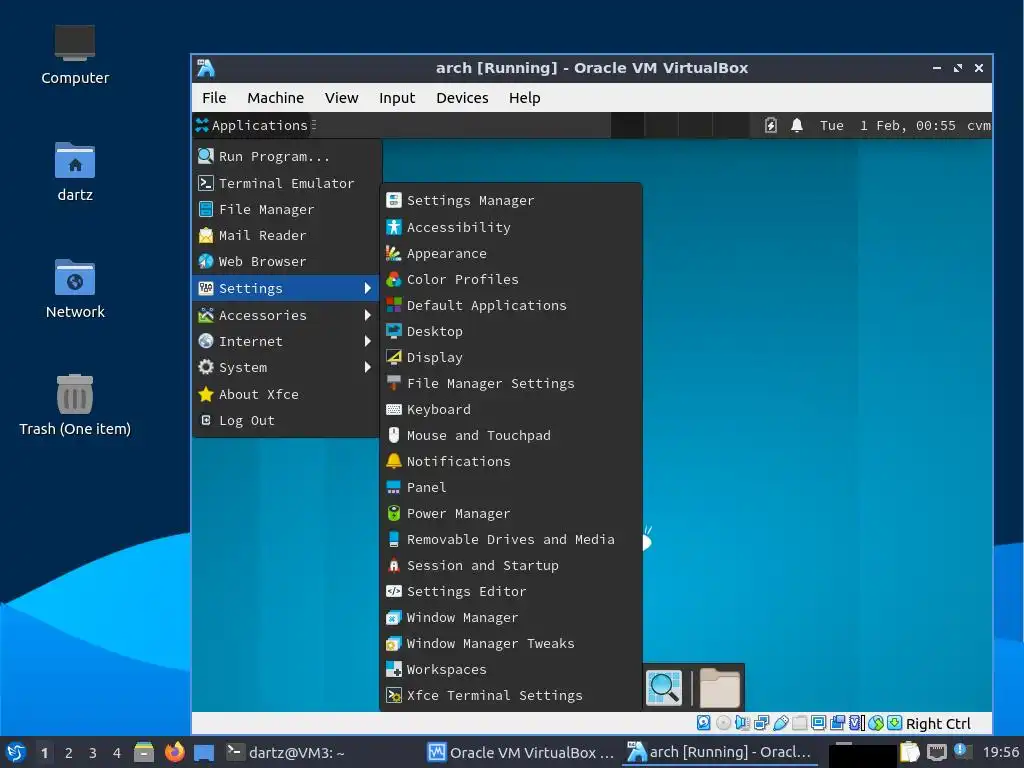Click the Window Manager icon

[394, 618]
